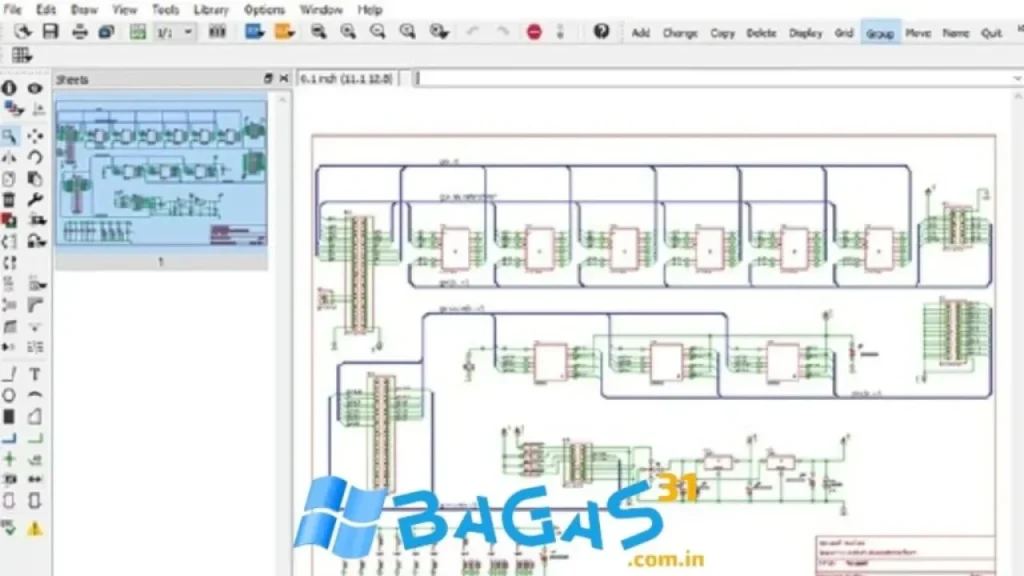Select the Info tool
This screenshot has height=576, width=1024.
(x=9, y=88)
